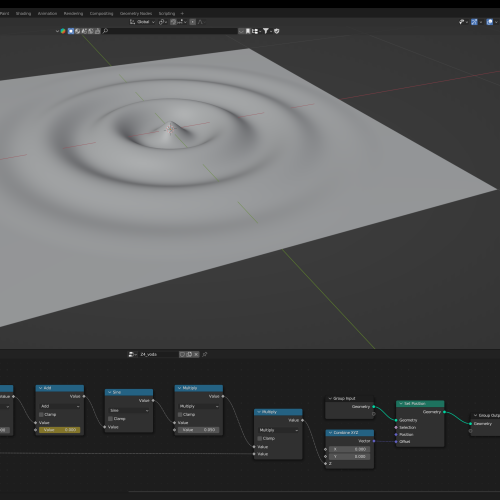This screenshot has width=500, height=500.
Task: Click the magnifier search icon
Action: pyautogui.click(x=105, y=31)
